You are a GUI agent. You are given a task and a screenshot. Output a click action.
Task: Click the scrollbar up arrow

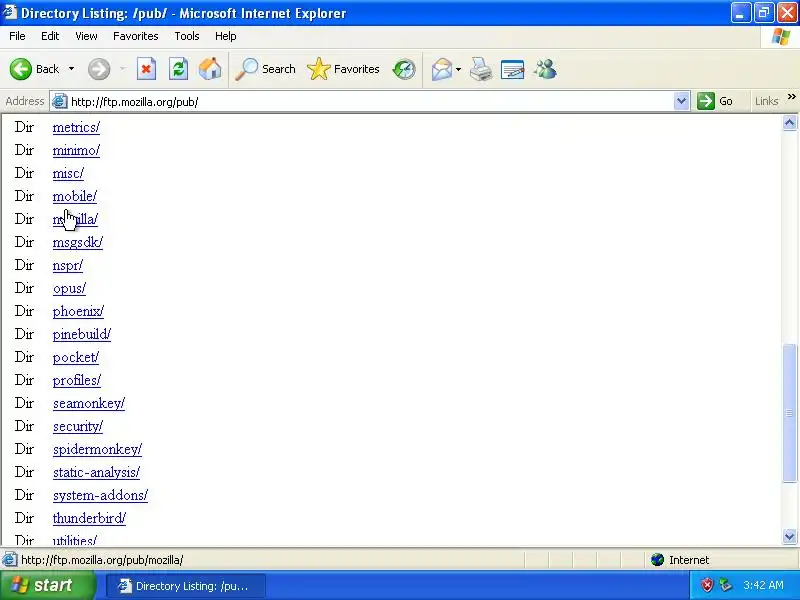(789, 122)
